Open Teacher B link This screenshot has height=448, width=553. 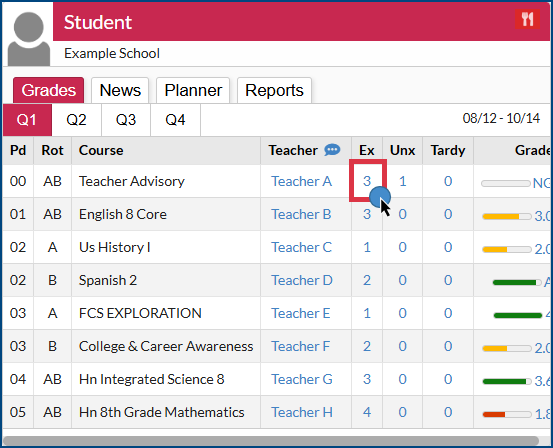point(301,214)
